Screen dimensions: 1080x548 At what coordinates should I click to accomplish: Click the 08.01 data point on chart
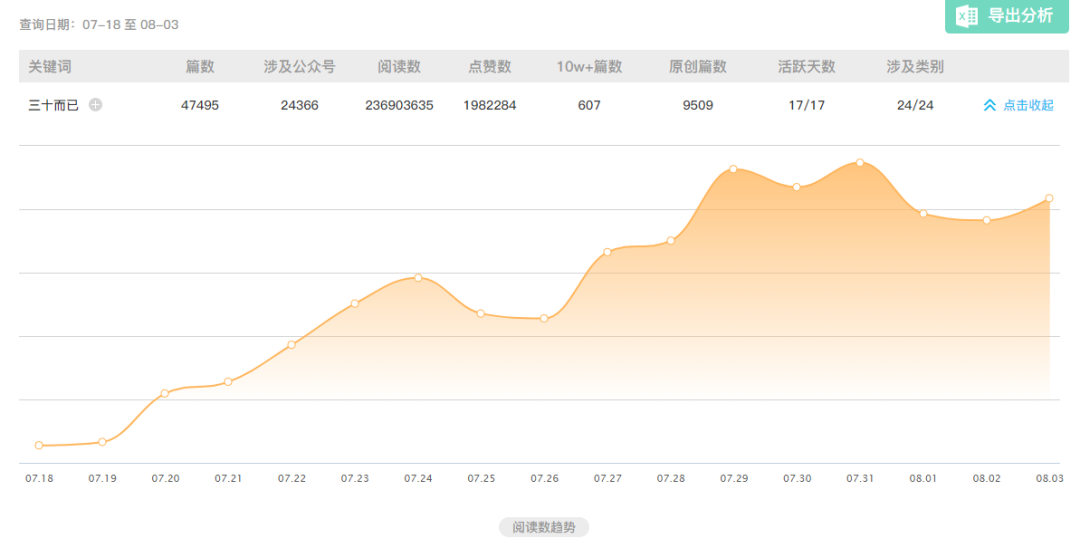click(x=924, y=213)
